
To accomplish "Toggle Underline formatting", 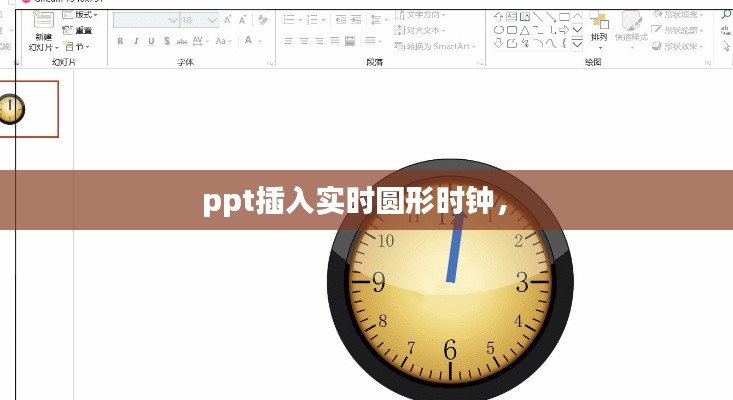I will pos(151,41).
